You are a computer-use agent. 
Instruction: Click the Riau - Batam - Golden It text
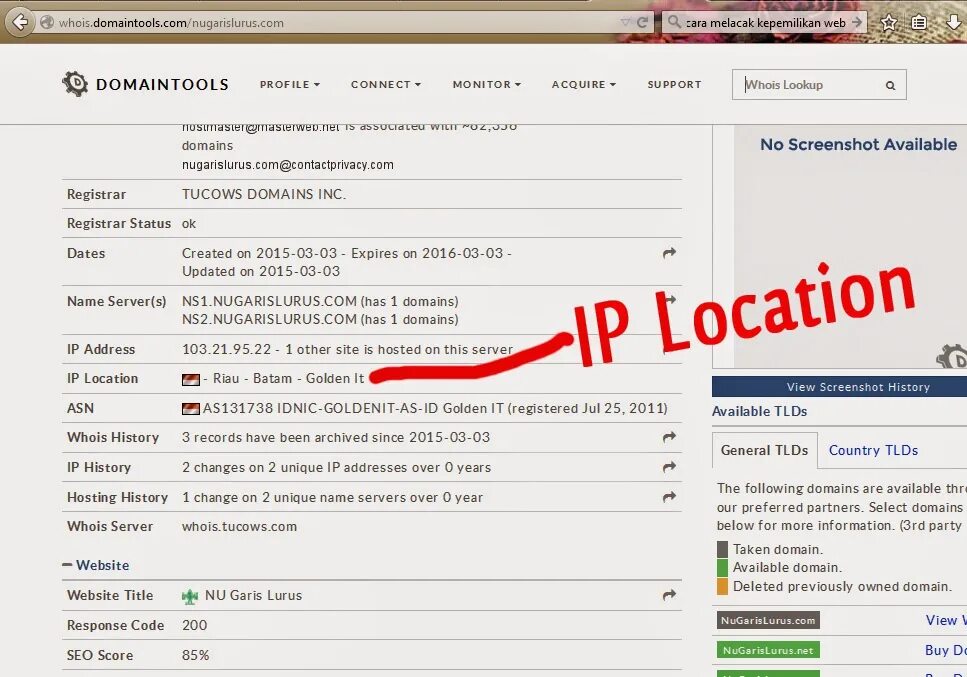click(x=289, y=379)
